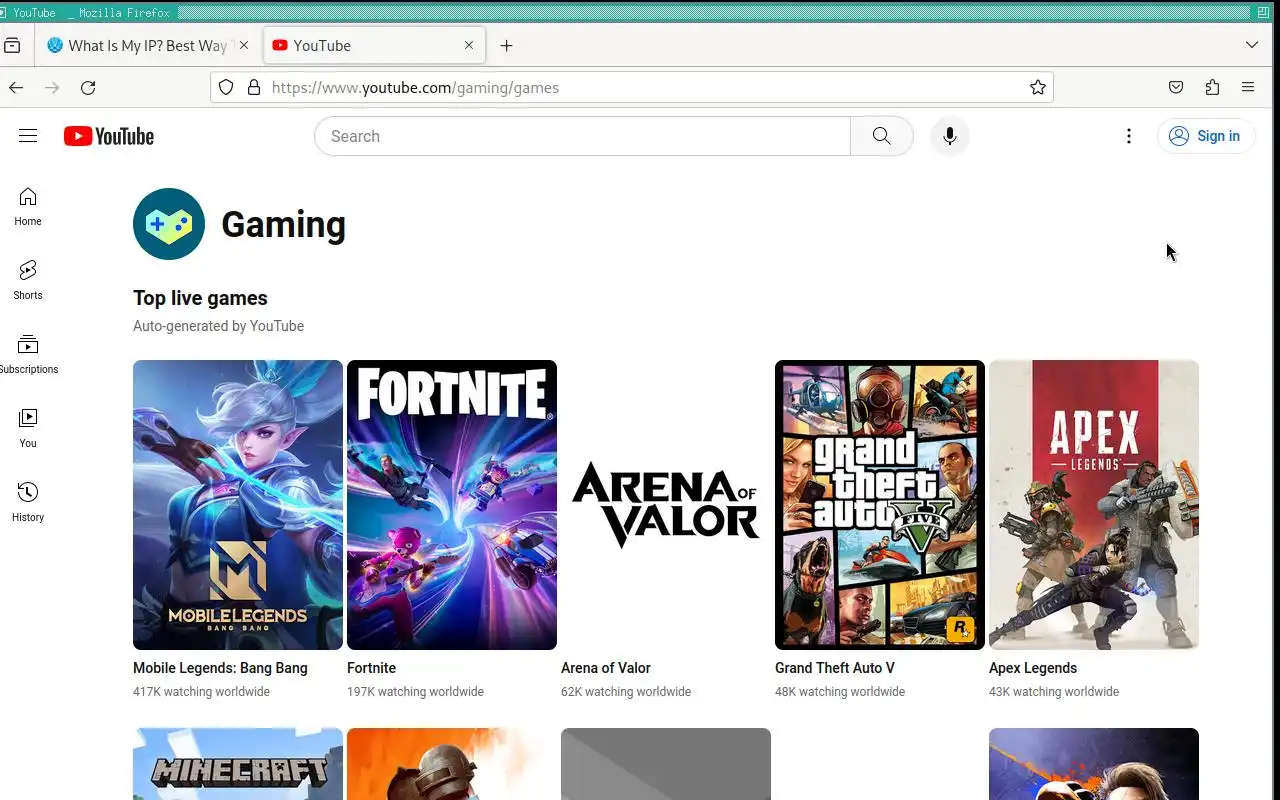
Task: Click the Gaming page heading
Action: [x=283, y=225]
